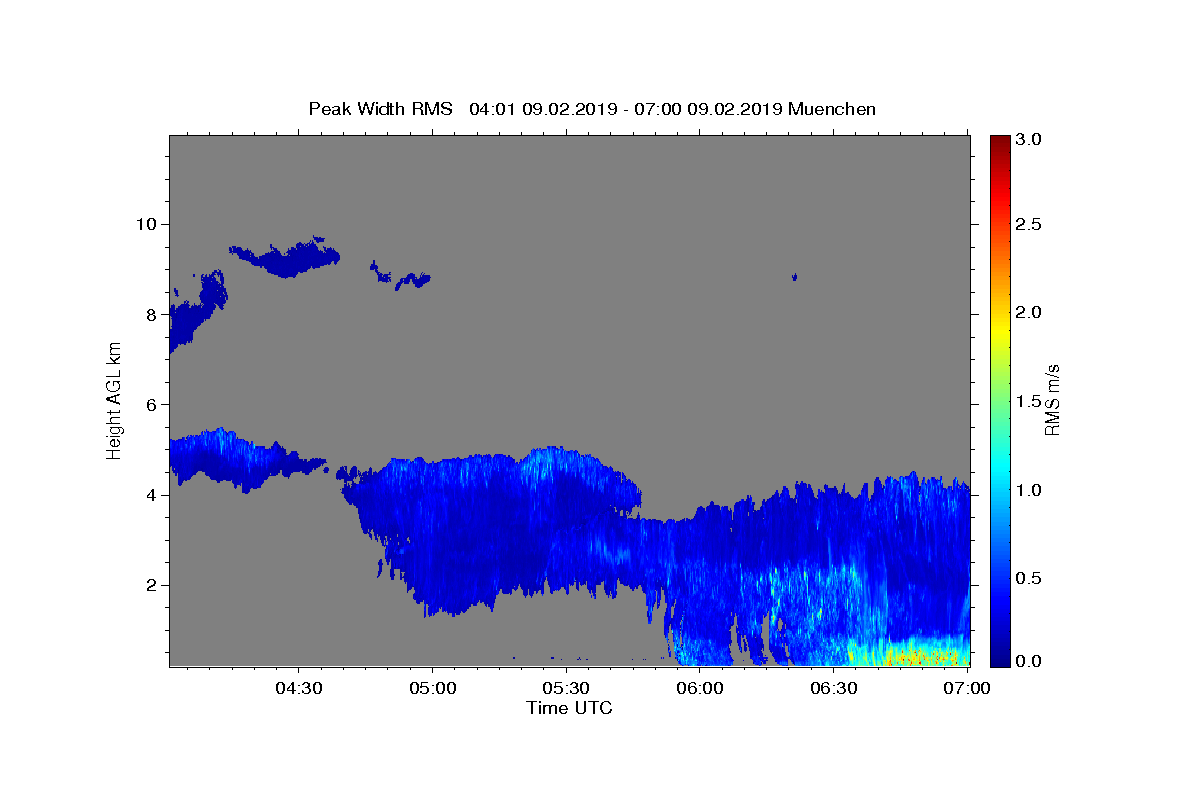Click the 06:30 time tick label
The image size is (1200, 800).
[x=833, y=688]
